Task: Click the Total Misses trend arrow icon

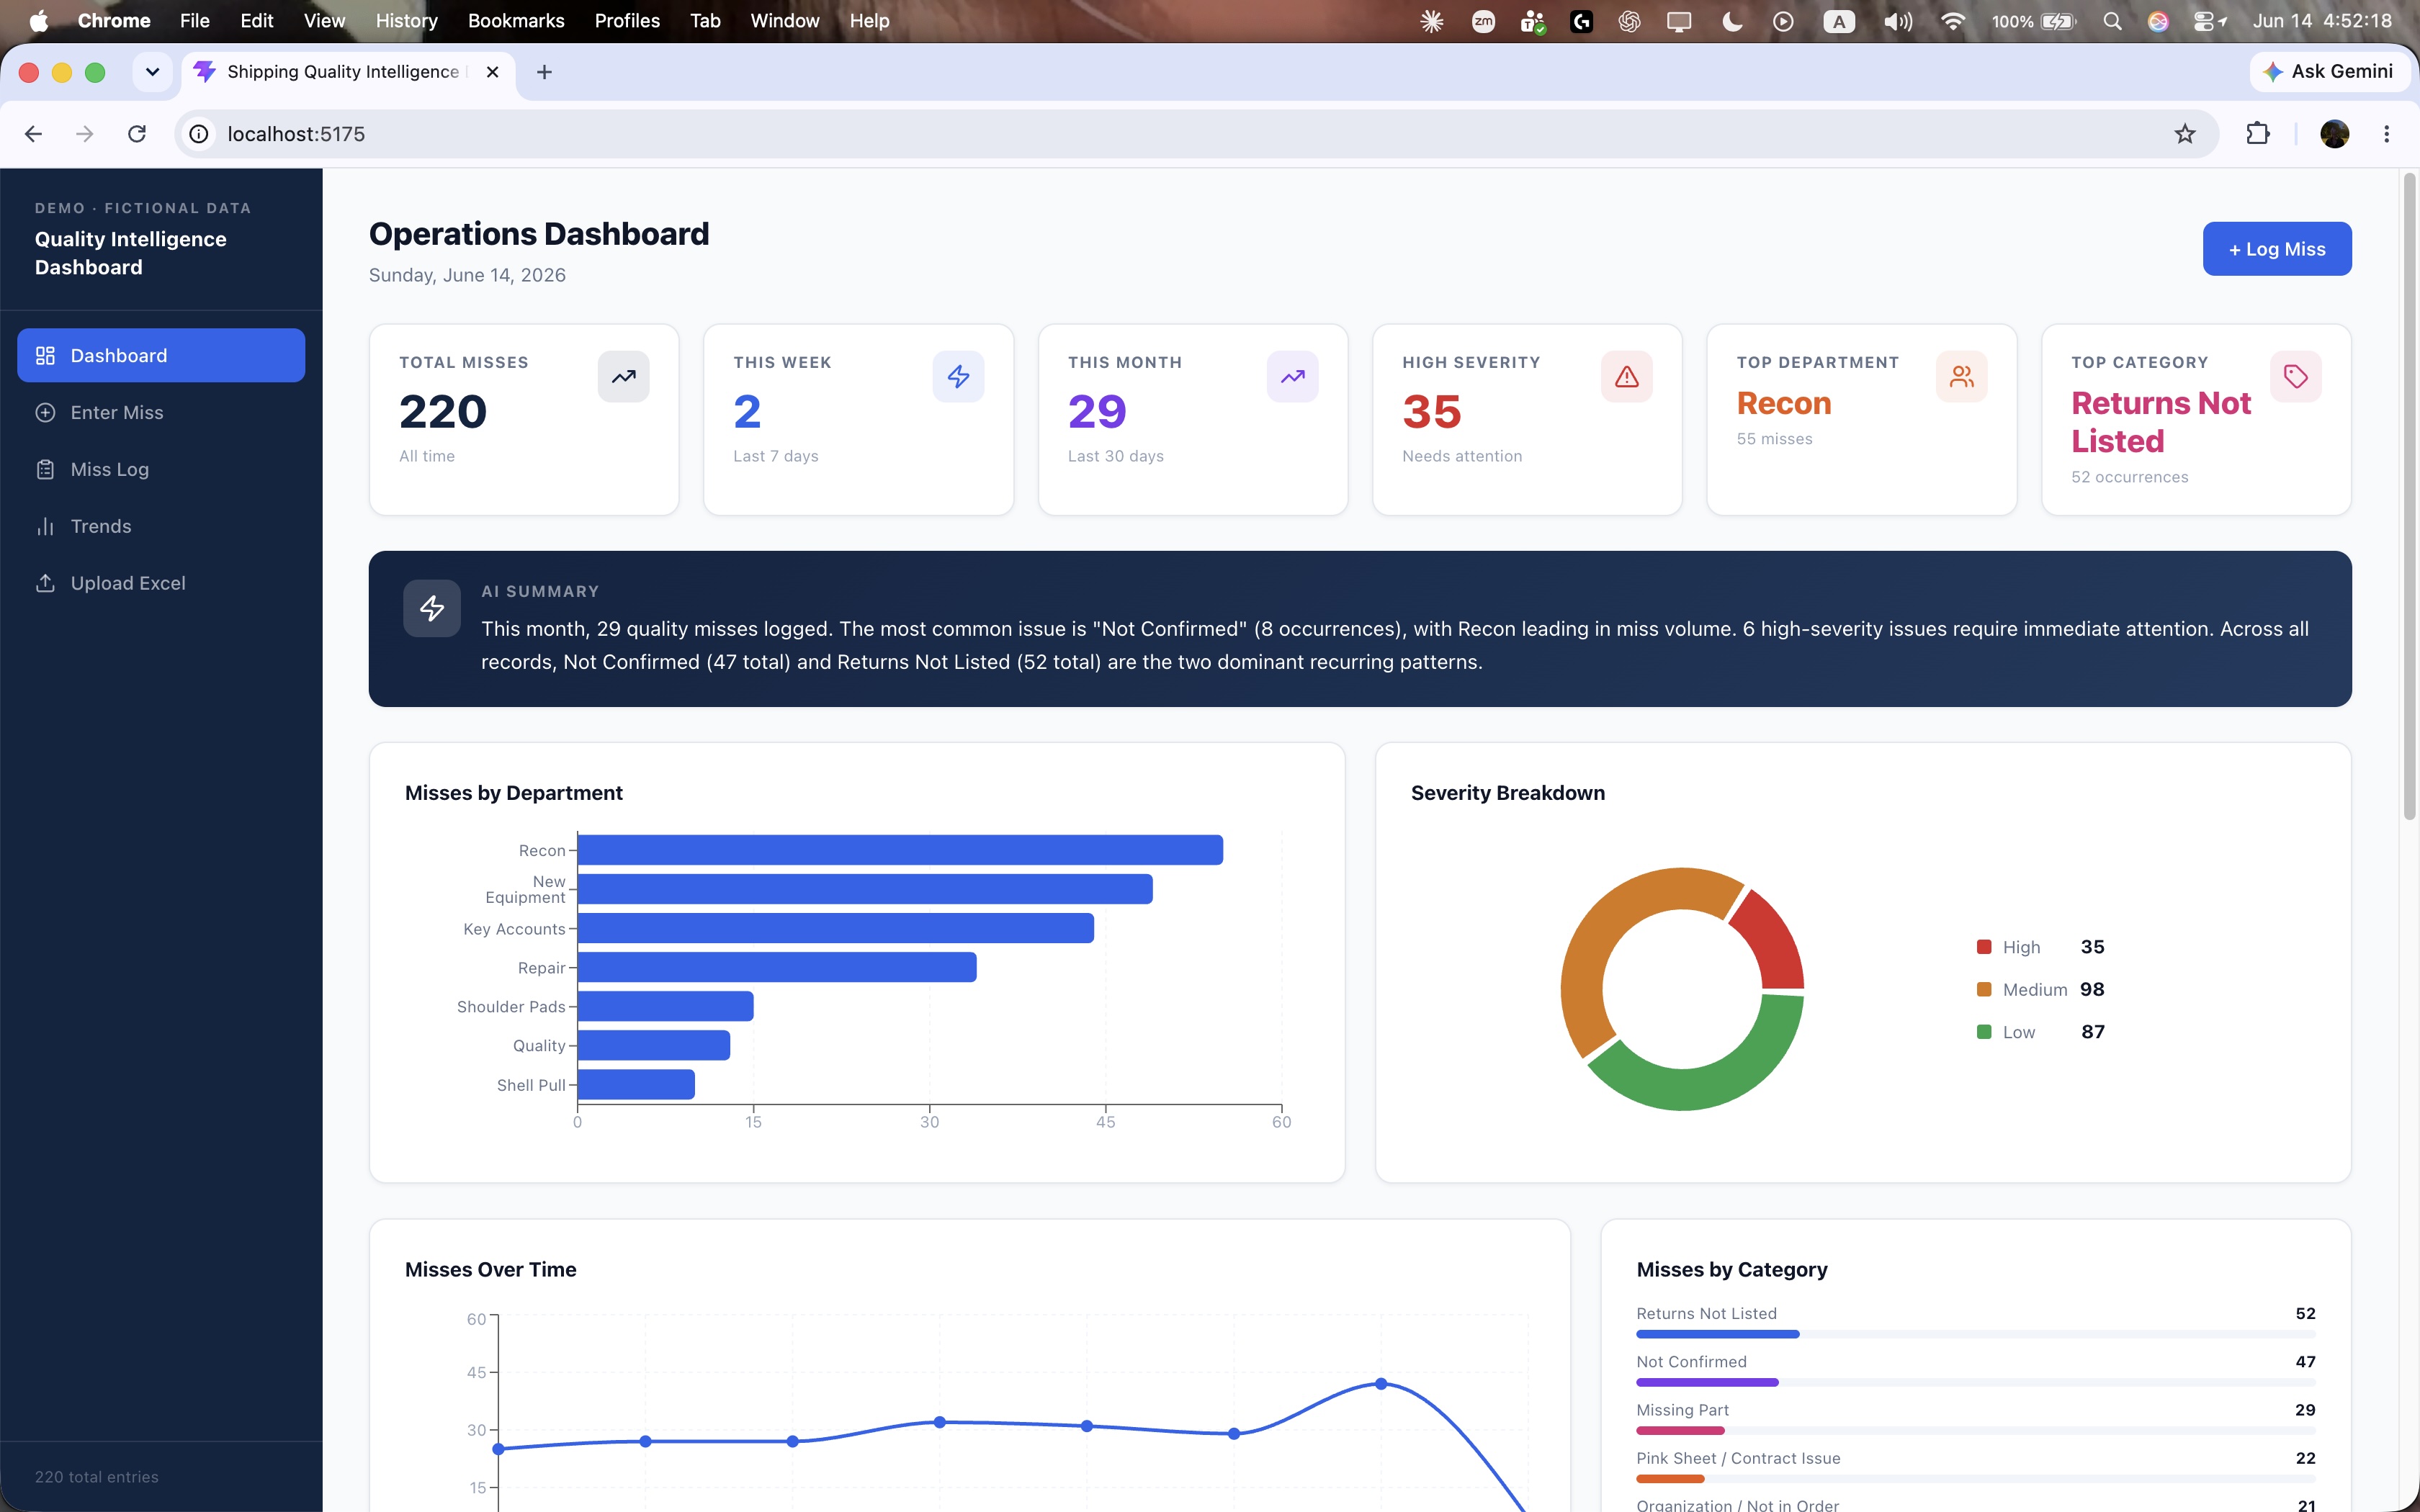Action: coord(623,377)
